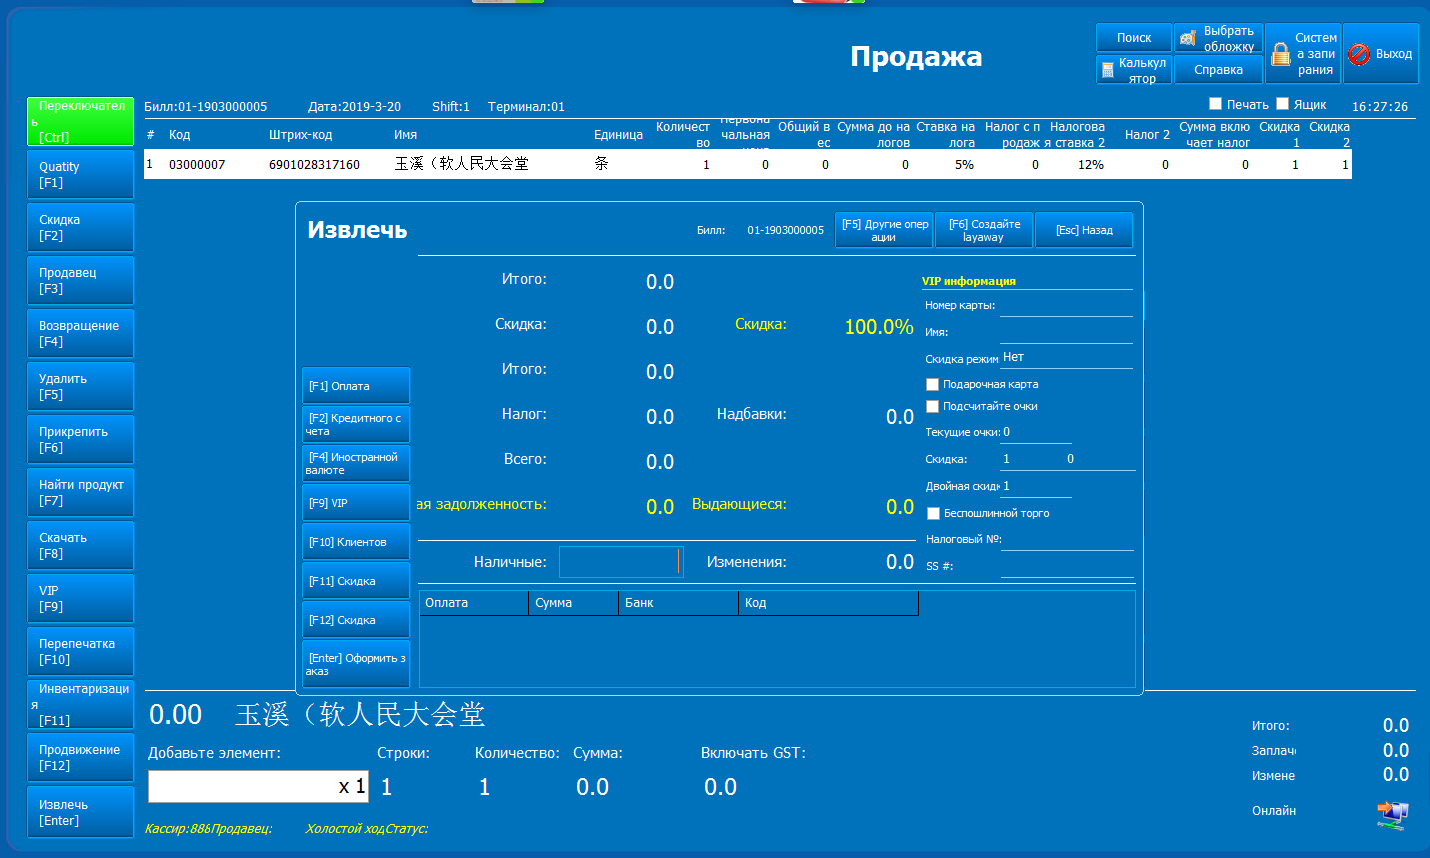This screenshot has height=858, width=1430.
Task: Open F10 Клиентов button
Action: 356,541
